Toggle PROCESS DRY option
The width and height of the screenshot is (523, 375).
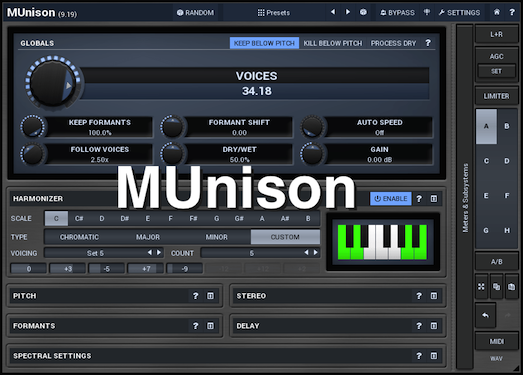click(393, 43)
